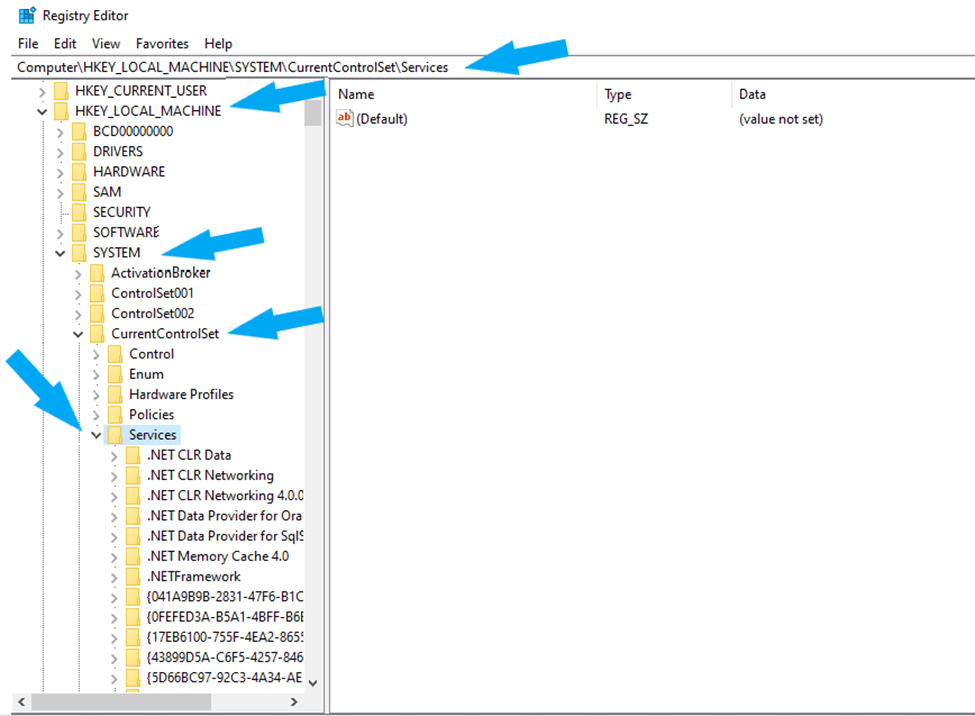Click the ControlSet001 folder icon

[x=97, y=293]
